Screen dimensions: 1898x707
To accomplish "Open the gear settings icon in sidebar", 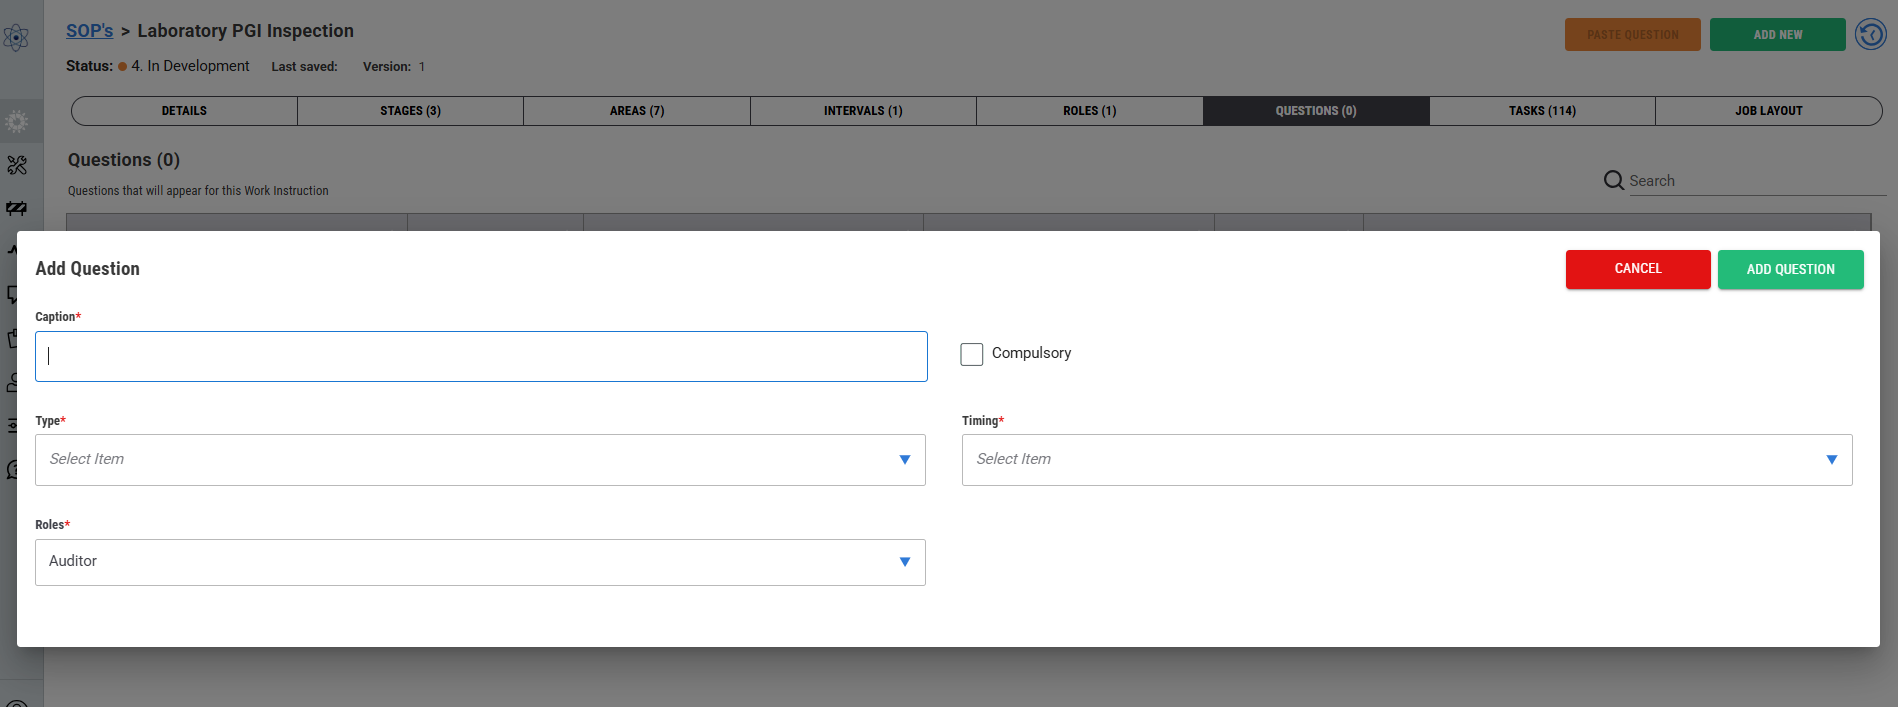I will tap(17, 122).
